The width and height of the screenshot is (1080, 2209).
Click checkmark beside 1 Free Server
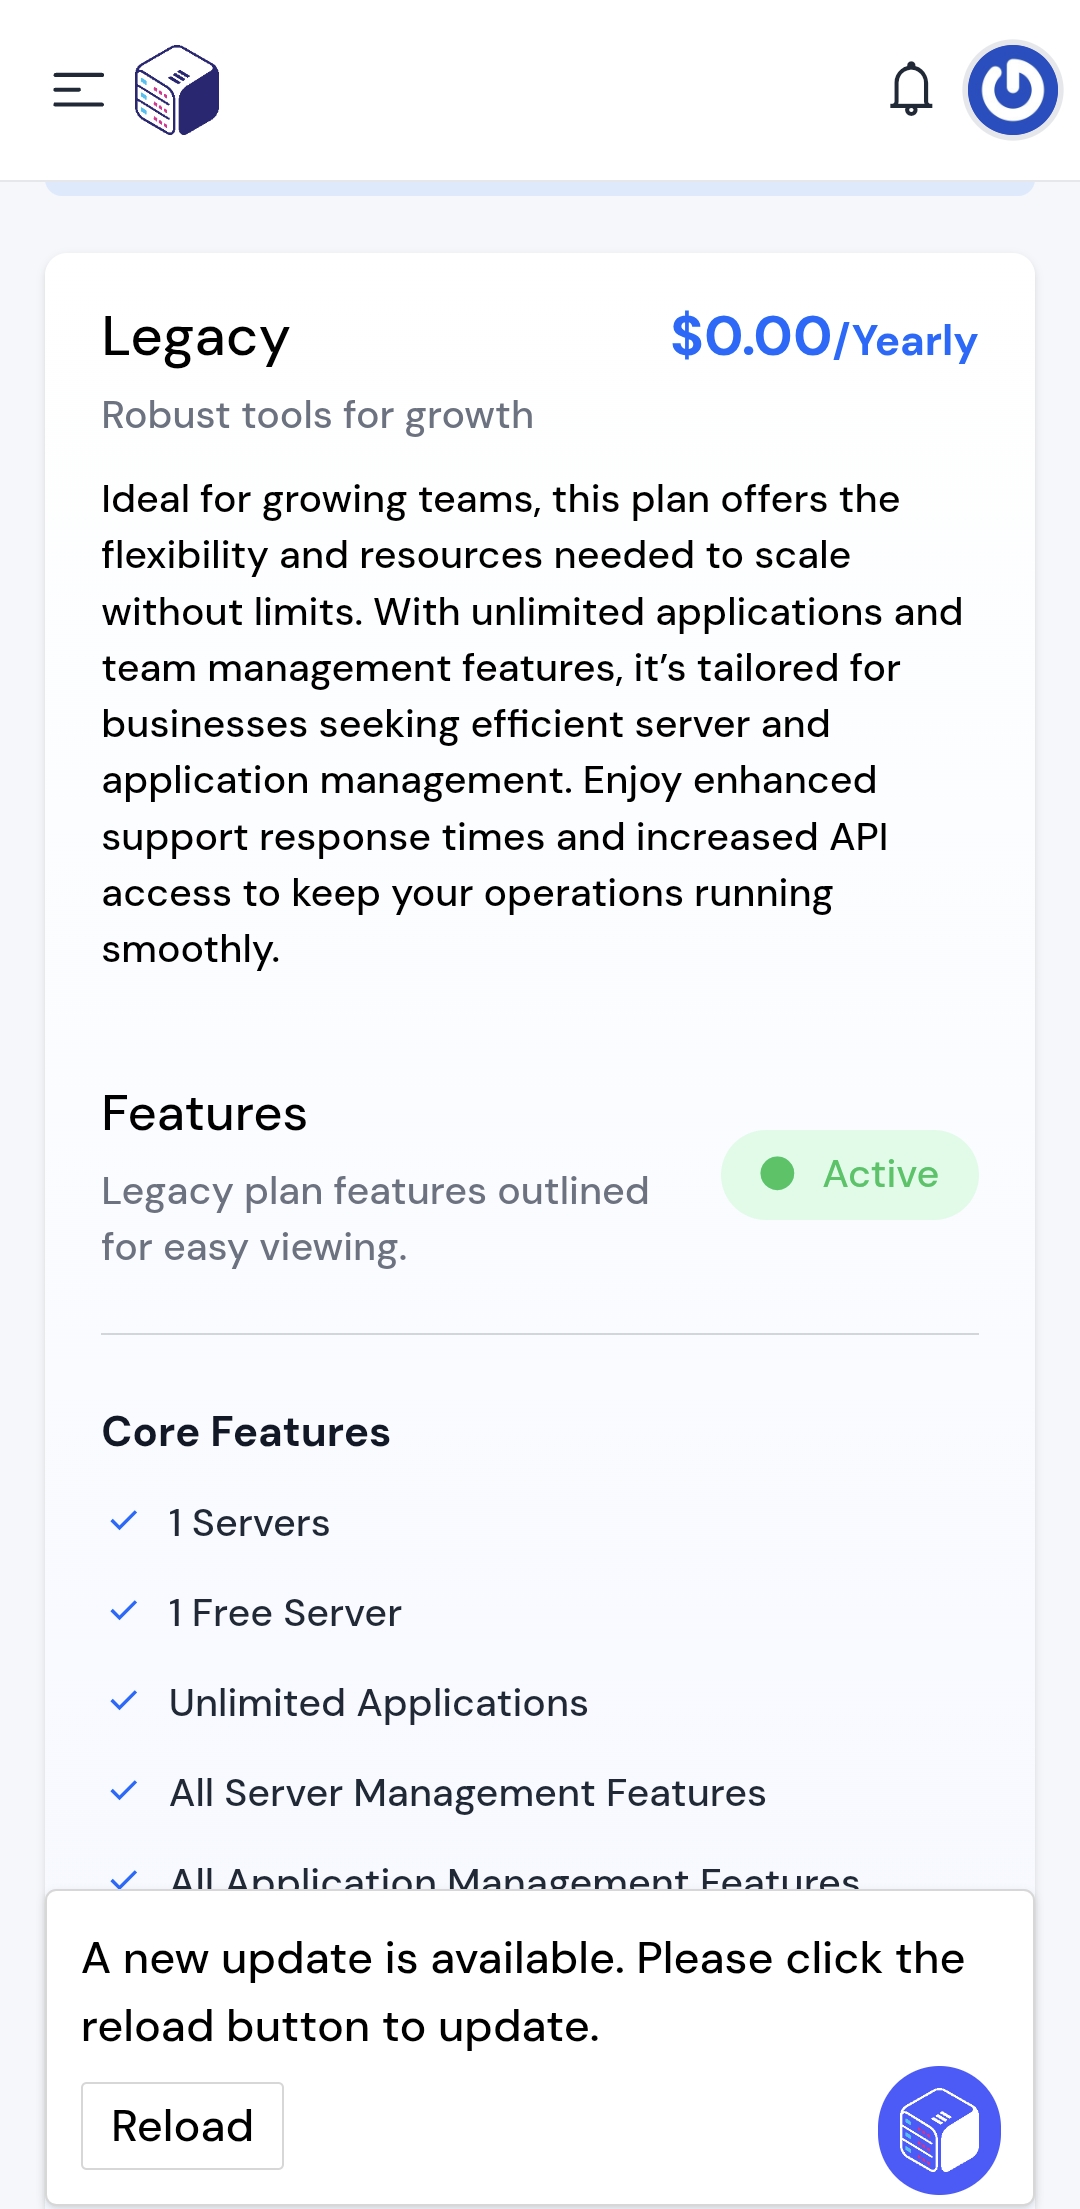coord(123,1612)
